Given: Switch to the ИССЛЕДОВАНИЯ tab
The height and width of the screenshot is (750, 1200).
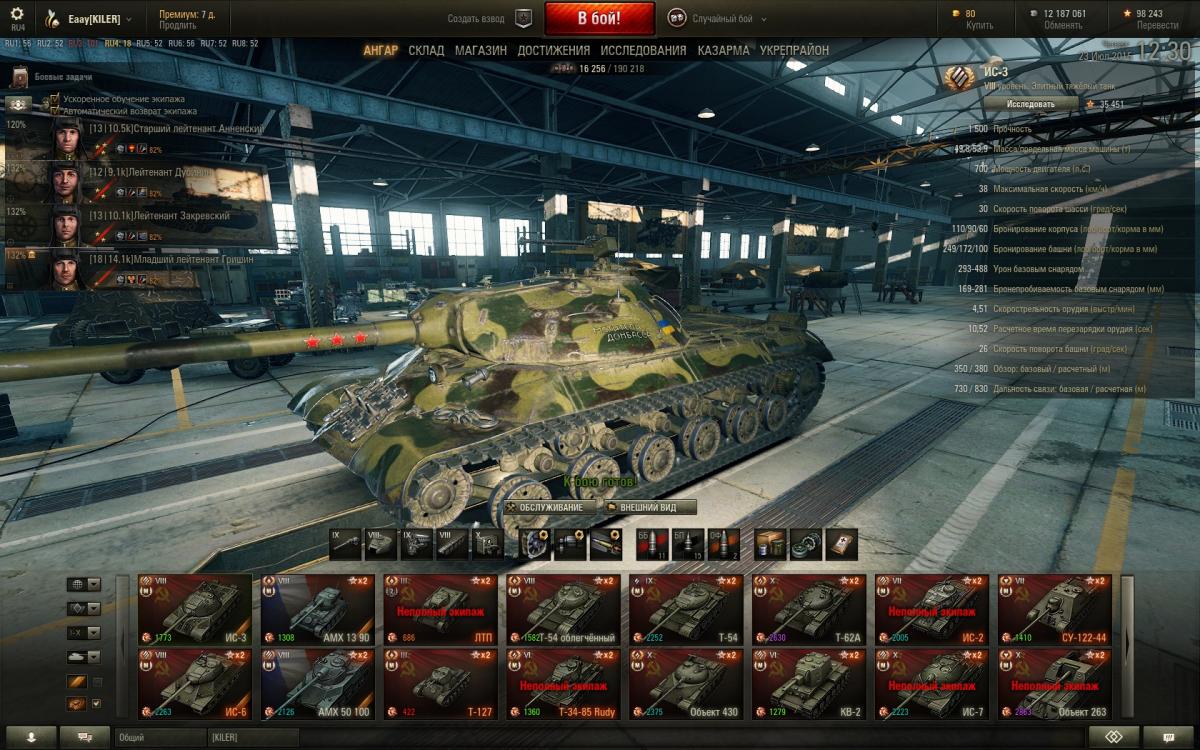Looking at the screenshot, I should pyautogui.click(x=643, y=50).
